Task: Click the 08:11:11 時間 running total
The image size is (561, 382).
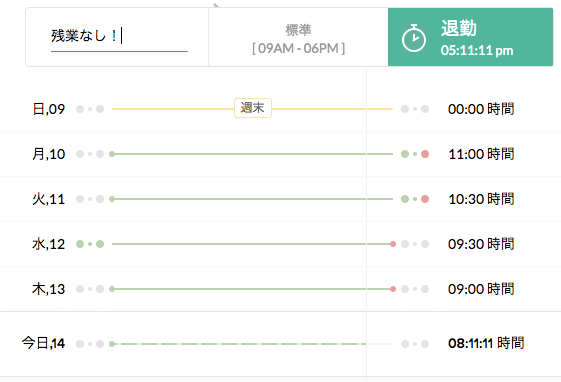Action: [486, 343]
